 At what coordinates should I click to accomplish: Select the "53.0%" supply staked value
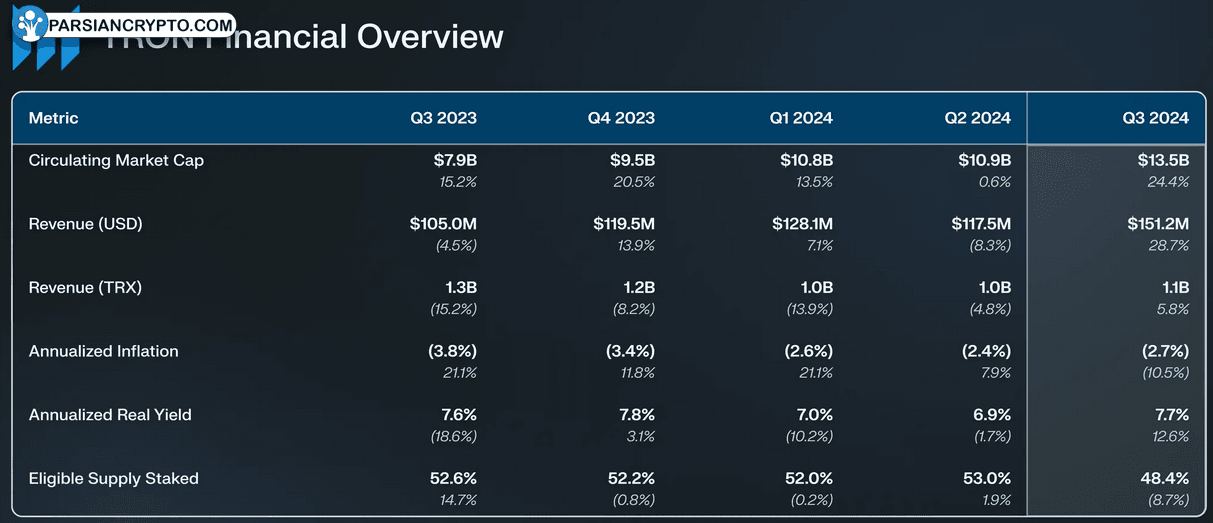(987, 479)
